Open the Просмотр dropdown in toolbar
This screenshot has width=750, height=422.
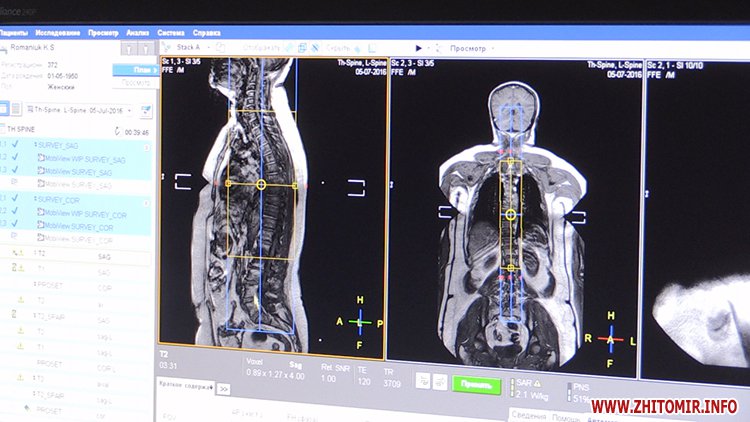(x=472, y=48)
